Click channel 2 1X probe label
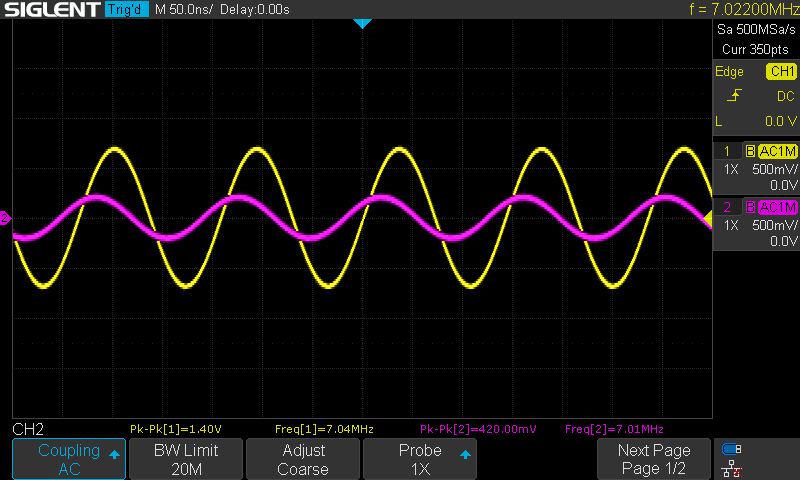This screenshot has height=480, width=800. (x=731, y=225)
